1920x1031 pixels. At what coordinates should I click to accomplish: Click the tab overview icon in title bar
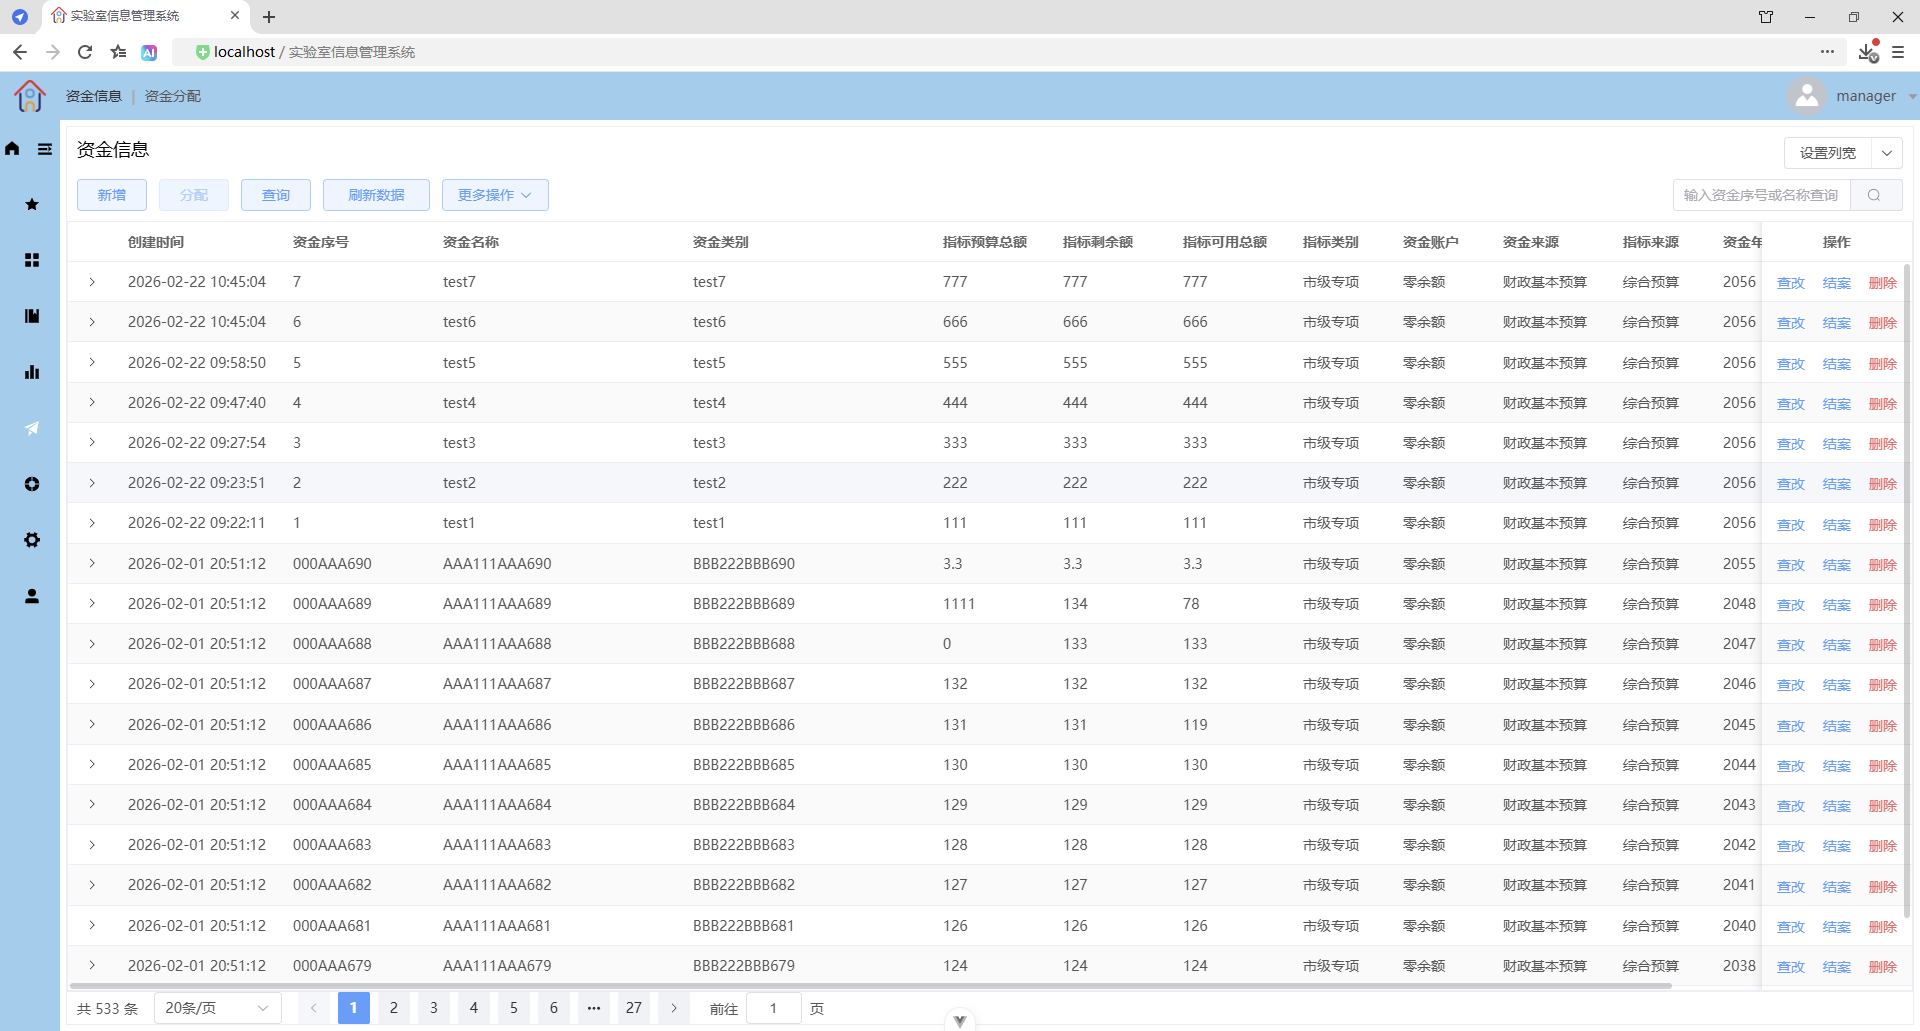point(1766,17)
